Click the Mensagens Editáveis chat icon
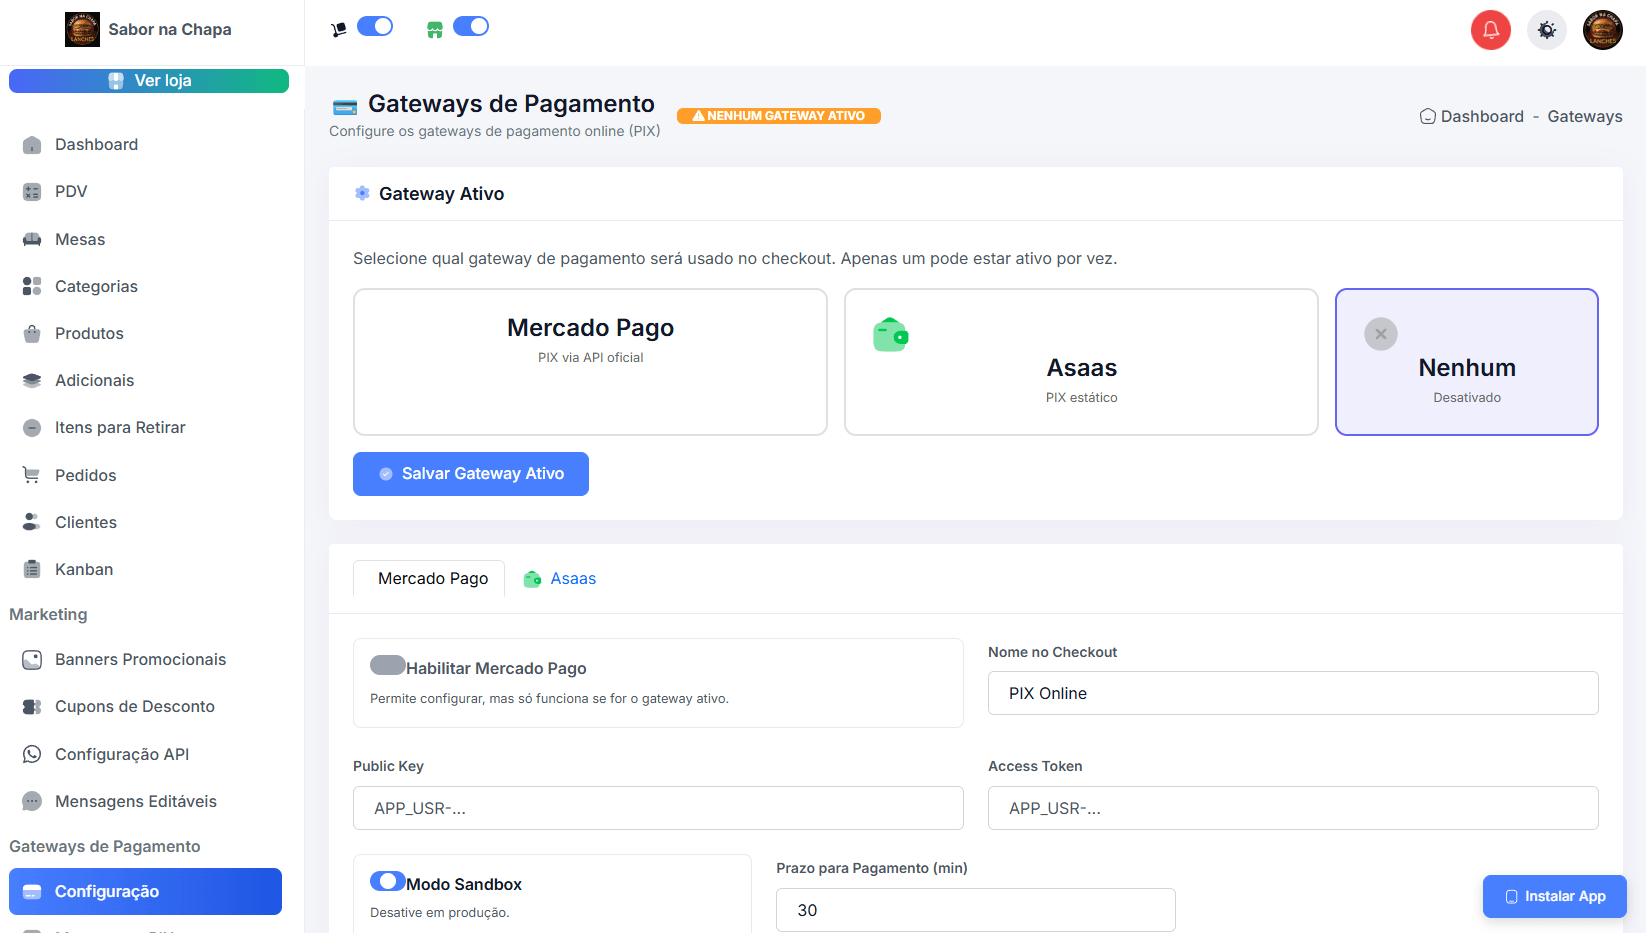This screenshot has width=1646, height=933. coord(32,802)
